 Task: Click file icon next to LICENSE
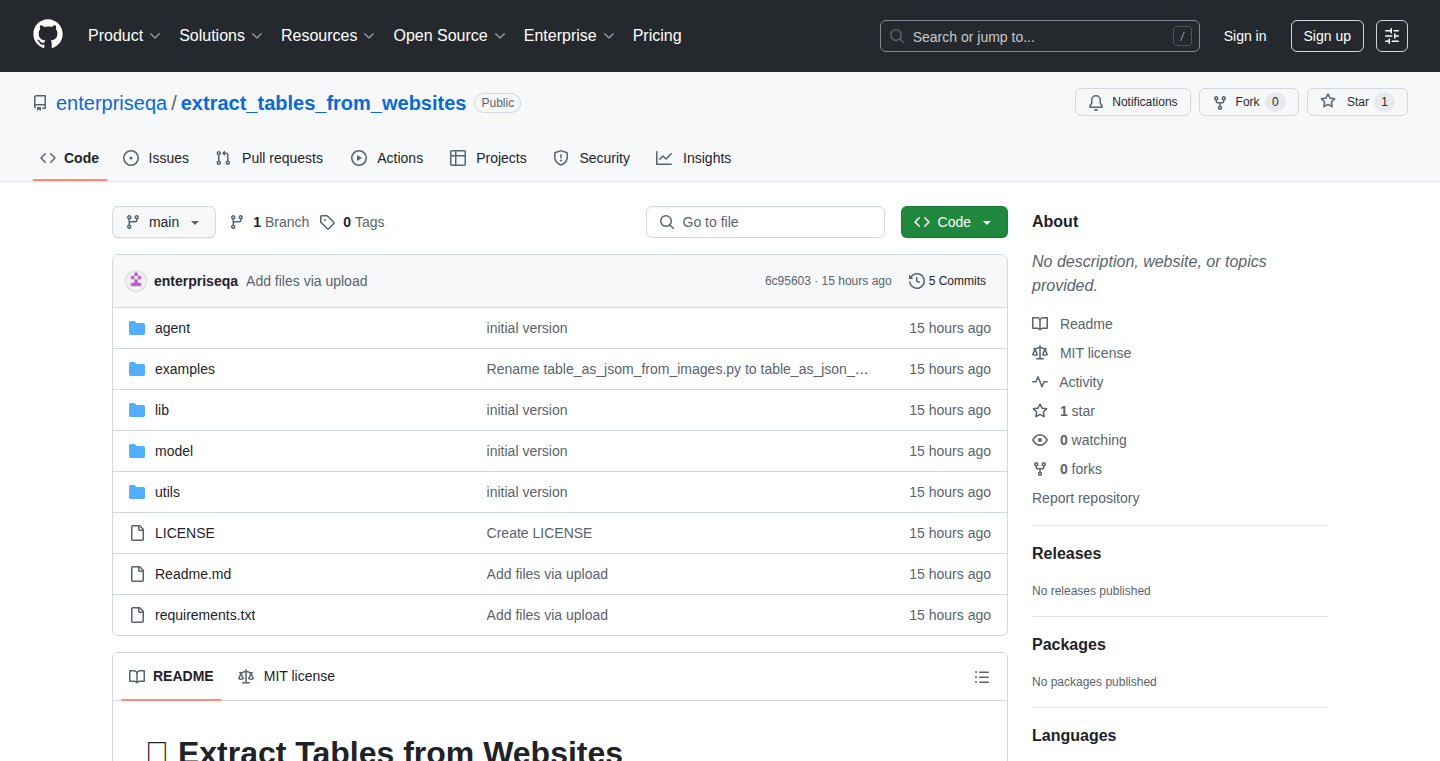137,533
